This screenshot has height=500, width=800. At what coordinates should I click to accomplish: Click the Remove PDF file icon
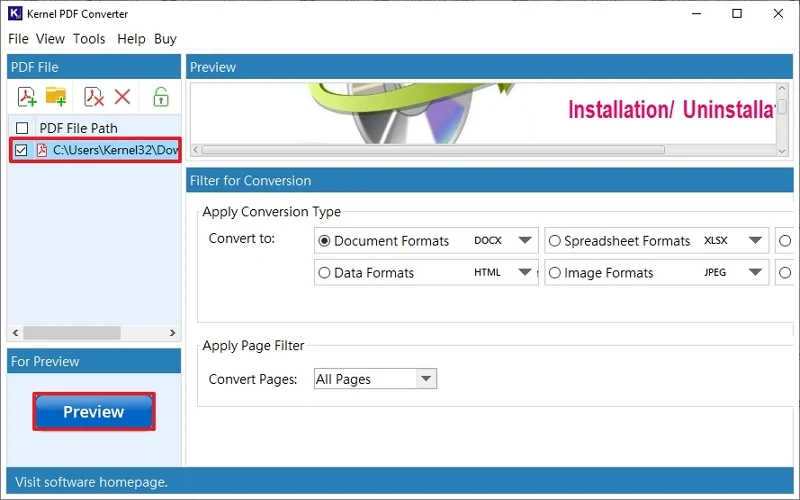(x=94, y=96)
